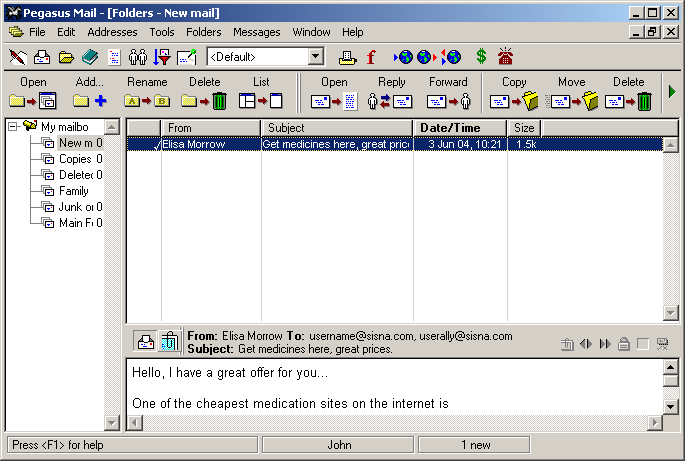This screenshot has height=461, width=685.
Task: Click the red telephone icon
Action: coord(506,57)
